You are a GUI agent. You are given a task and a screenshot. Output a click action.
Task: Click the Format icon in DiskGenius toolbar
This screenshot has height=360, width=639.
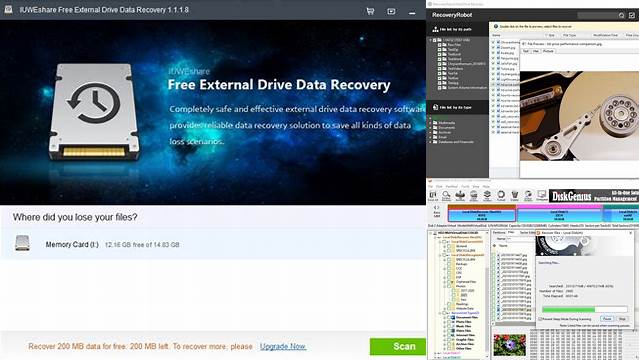tap(501, 196)
